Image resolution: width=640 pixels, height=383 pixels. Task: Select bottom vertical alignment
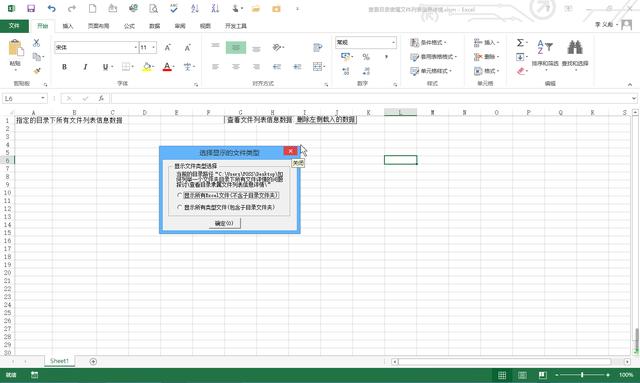[256, 49]
